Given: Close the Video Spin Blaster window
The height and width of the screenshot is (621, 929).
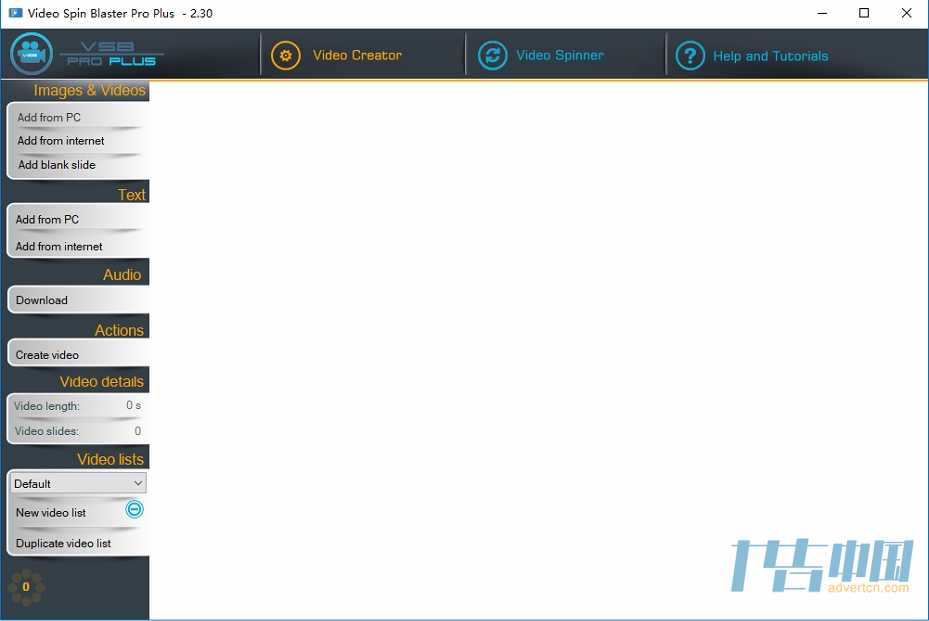Looking at the screenshot, I should point(906,13).
